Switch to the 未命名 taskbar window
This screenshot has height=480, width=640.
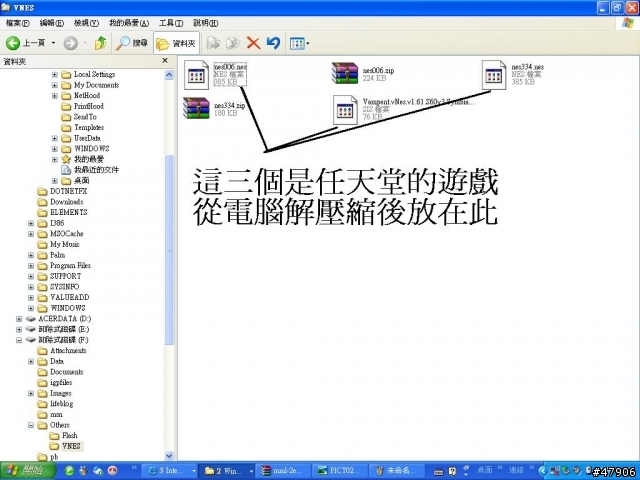(x=397, y=471)
